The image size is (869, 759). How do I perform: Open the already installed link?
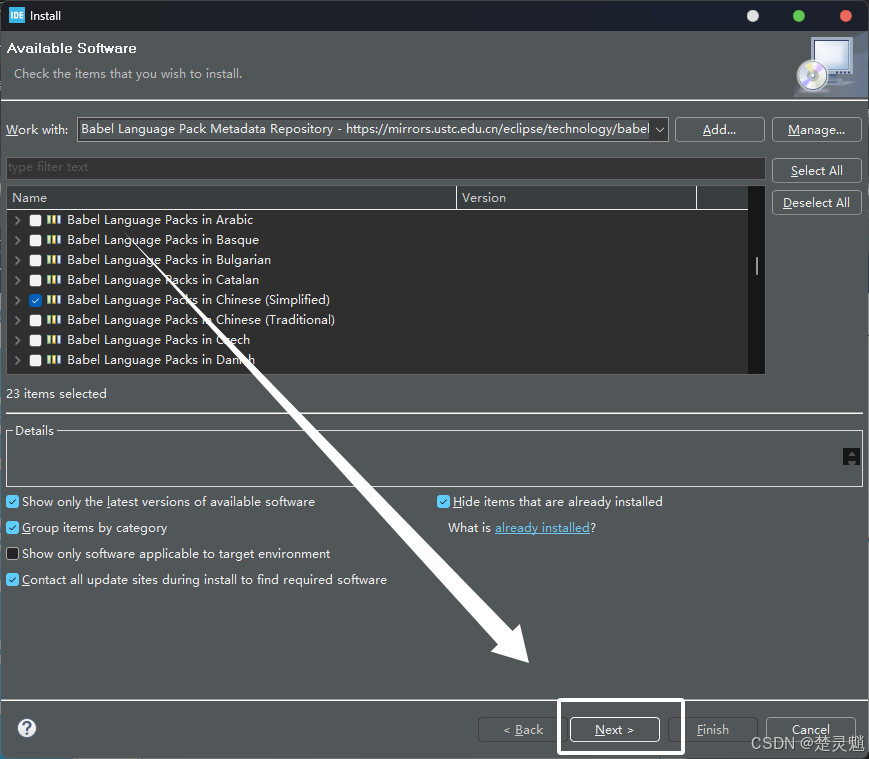click(542, 527)
